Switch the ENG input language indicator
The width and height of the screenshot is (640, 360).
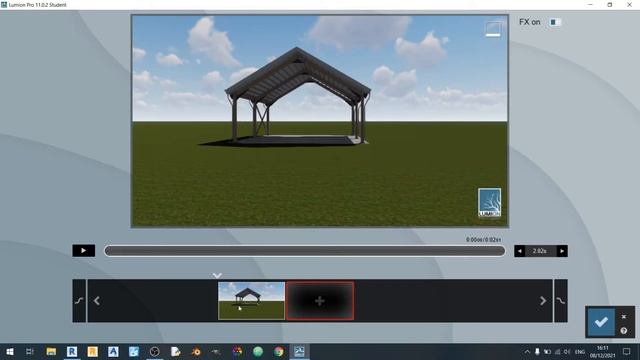(x=580, y=352)
